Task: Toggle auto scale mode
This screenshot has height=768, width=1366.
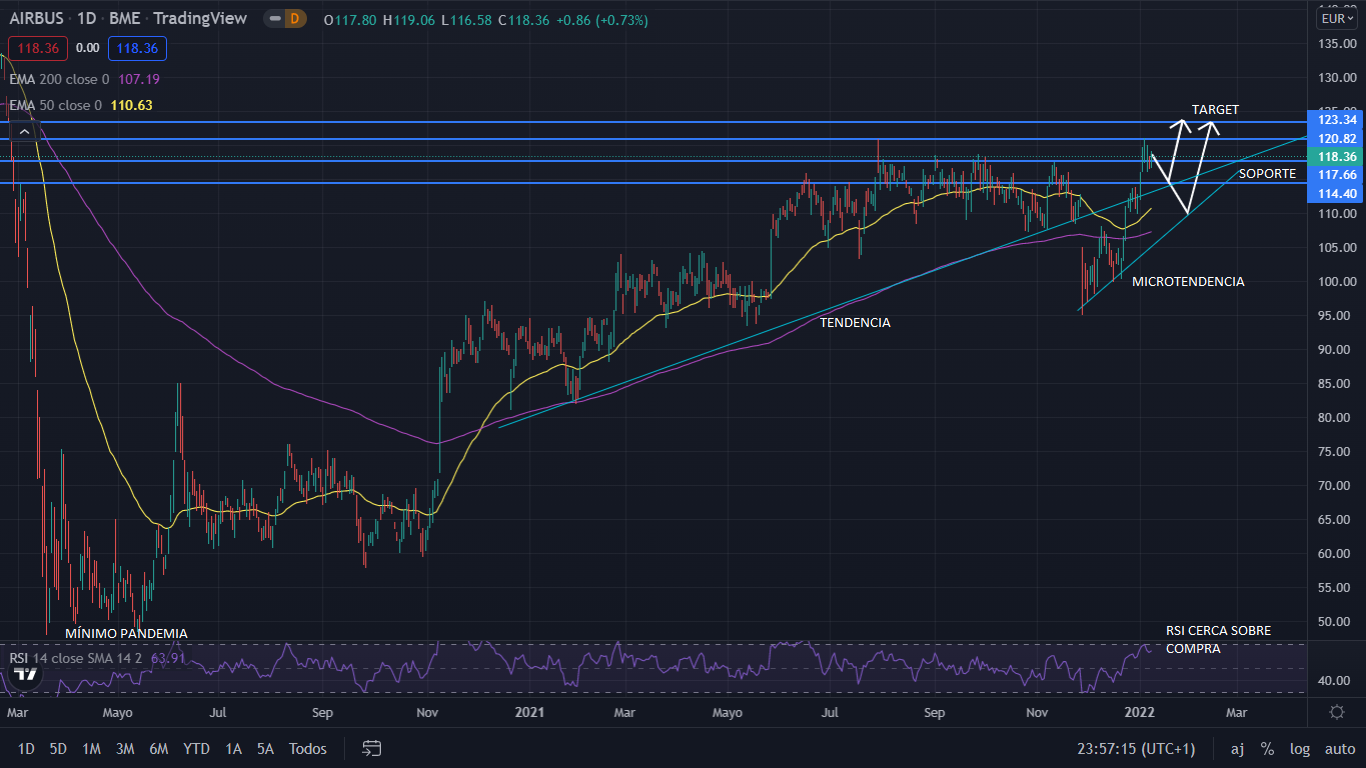Action: [x=1340, y=748]
